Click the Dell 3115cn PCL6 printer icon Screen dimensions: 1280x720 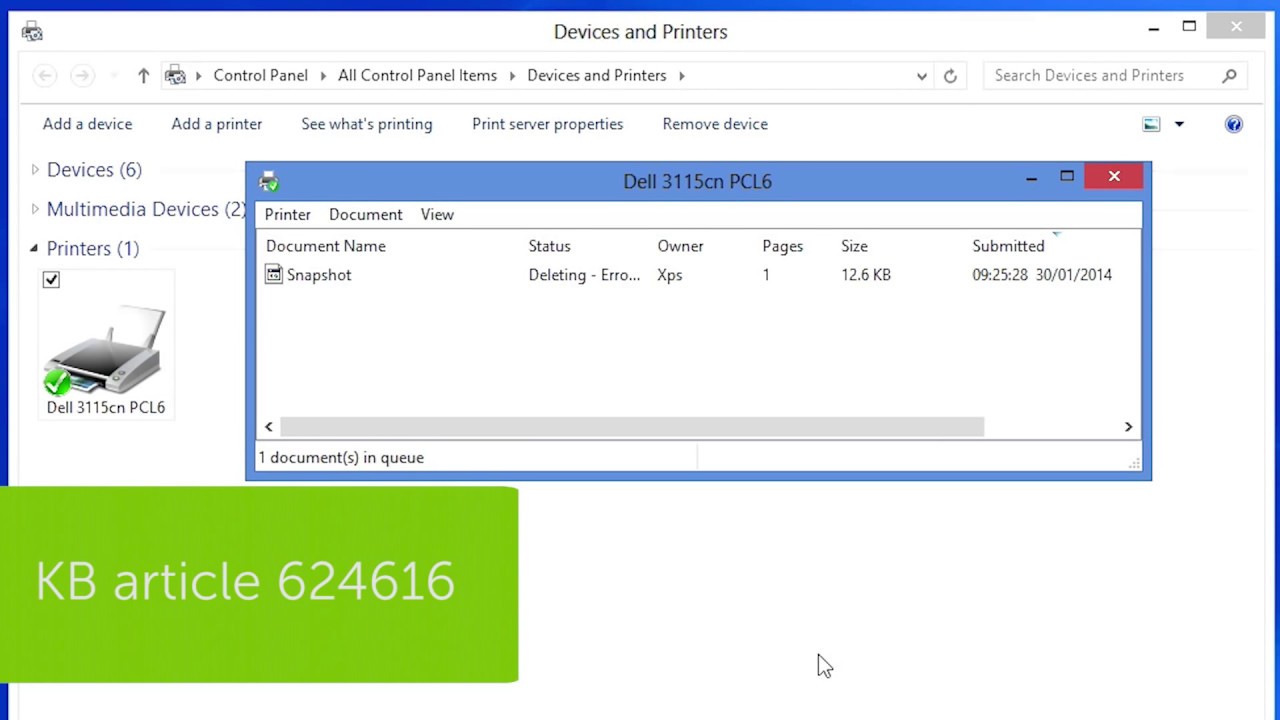click(105, 350)
